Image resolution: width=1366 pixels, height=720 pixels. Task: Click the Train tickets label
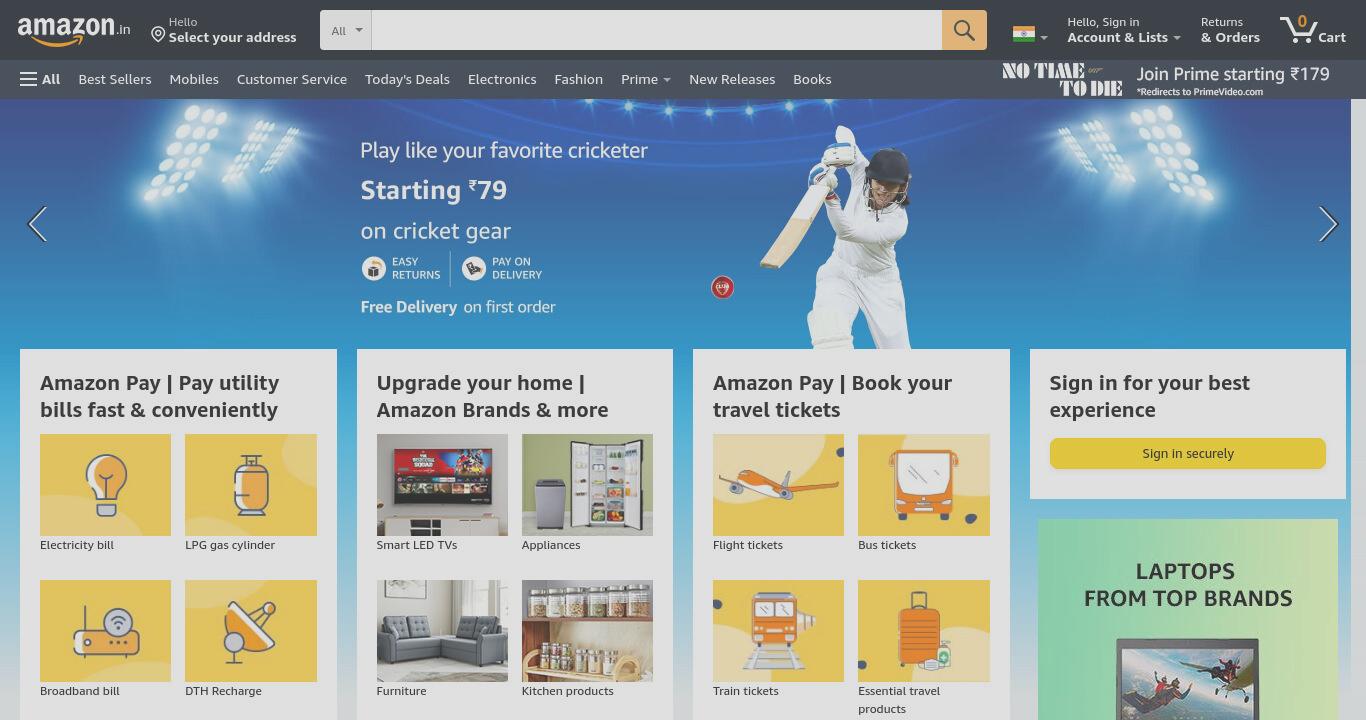[x=746, y=691]
